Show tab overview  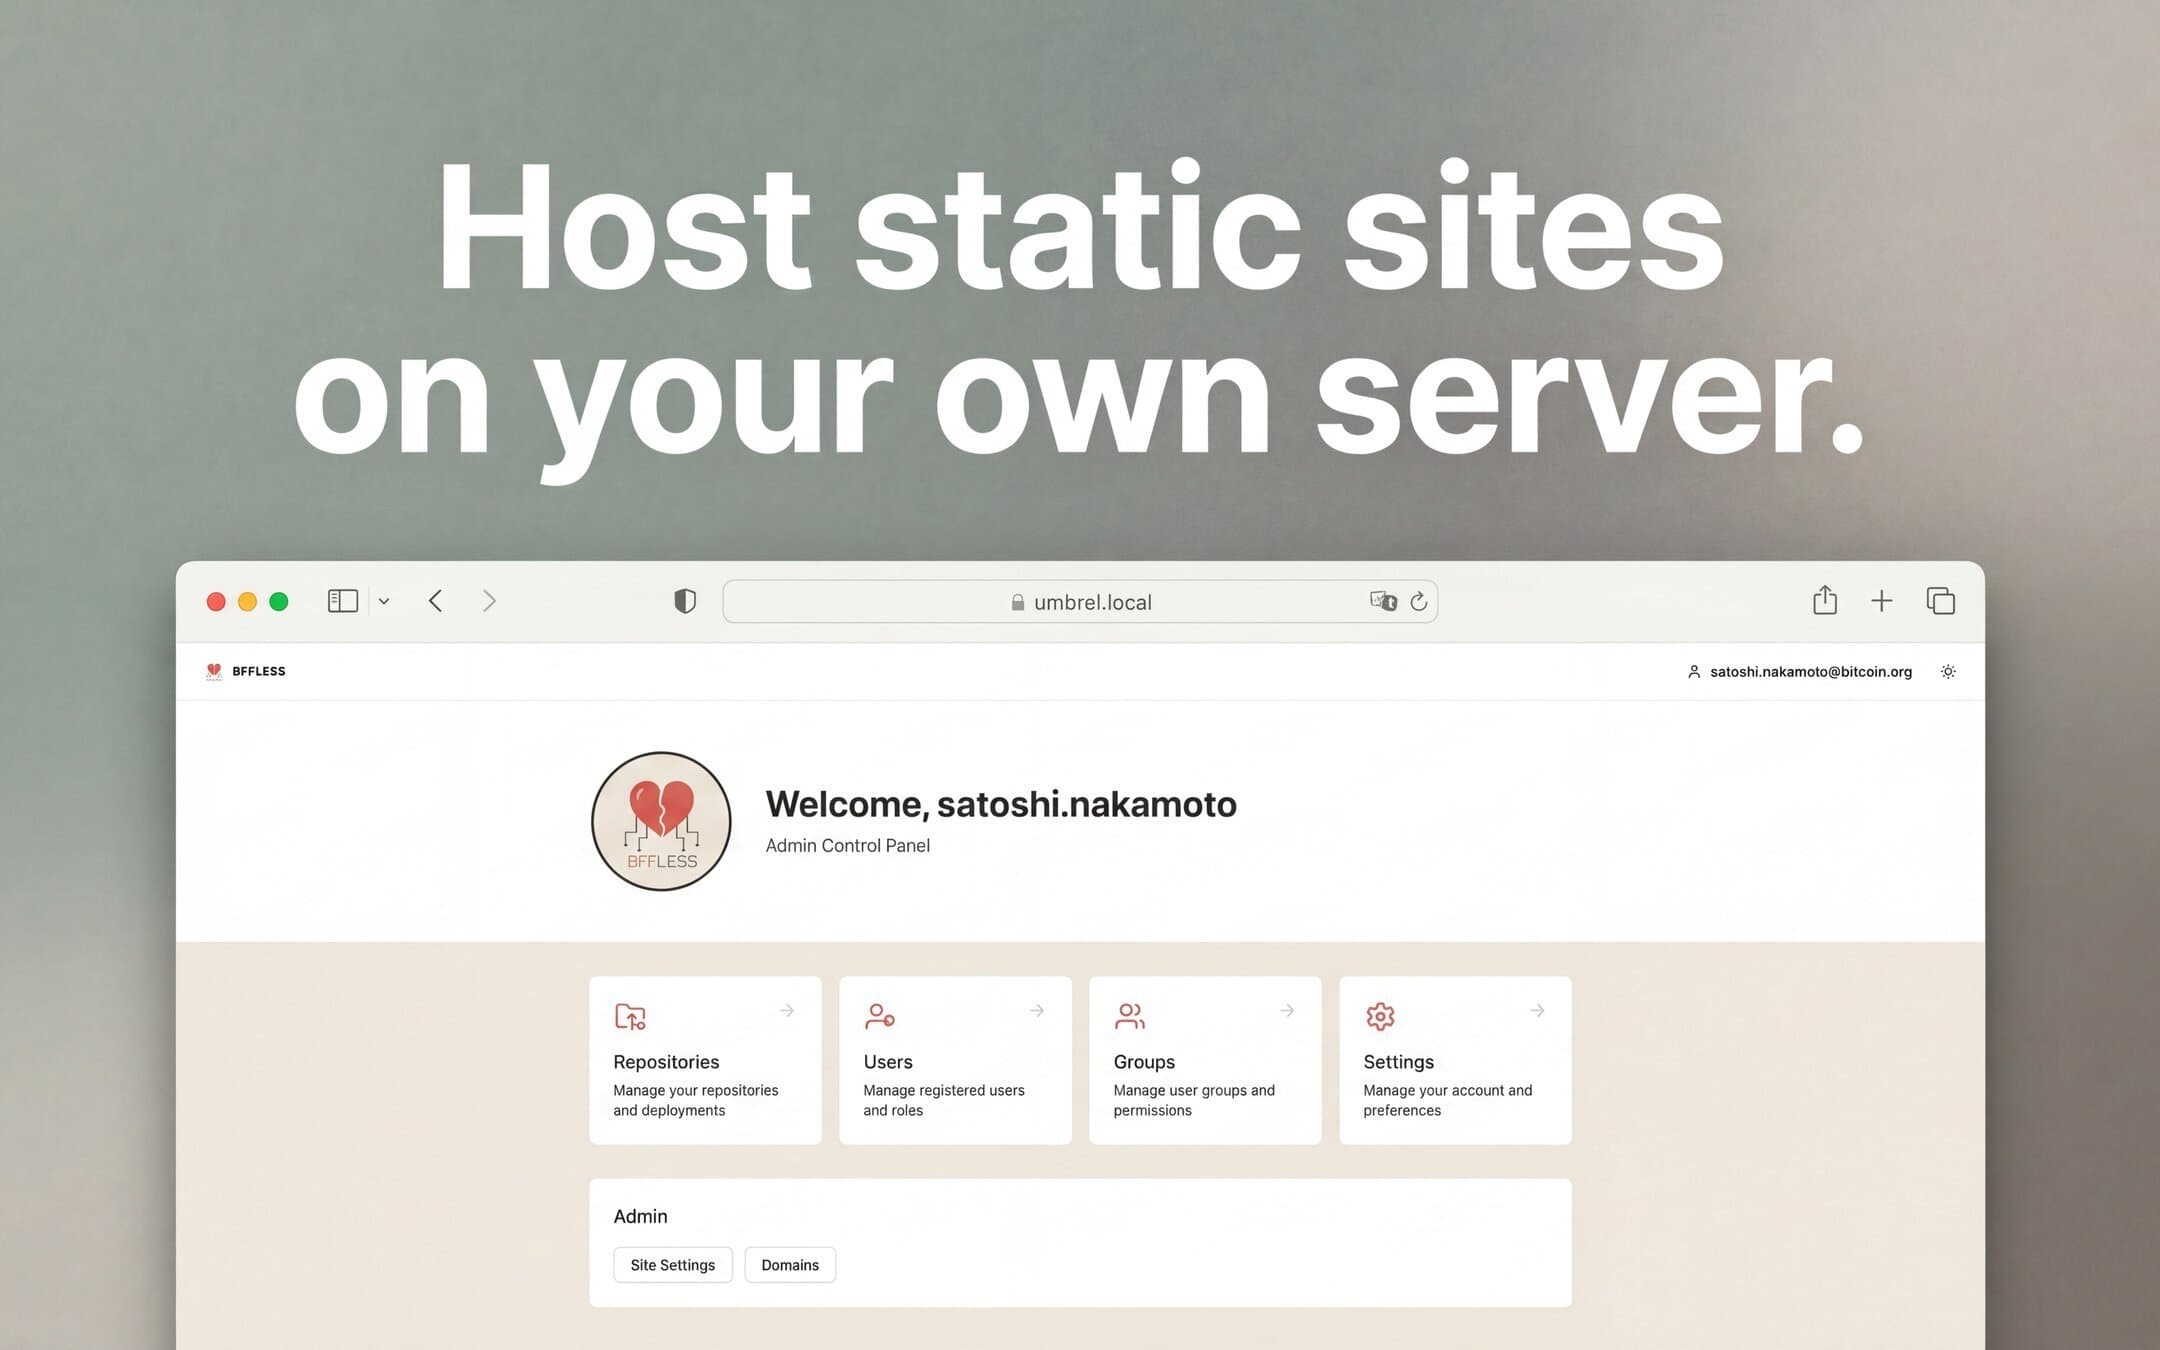(x=1940, y=601)
